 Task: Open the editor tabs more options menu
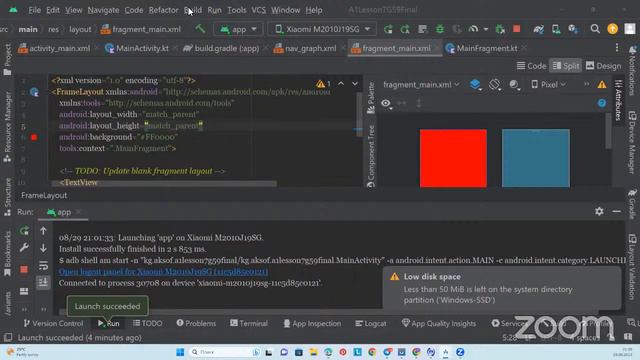tap(617, 48)
